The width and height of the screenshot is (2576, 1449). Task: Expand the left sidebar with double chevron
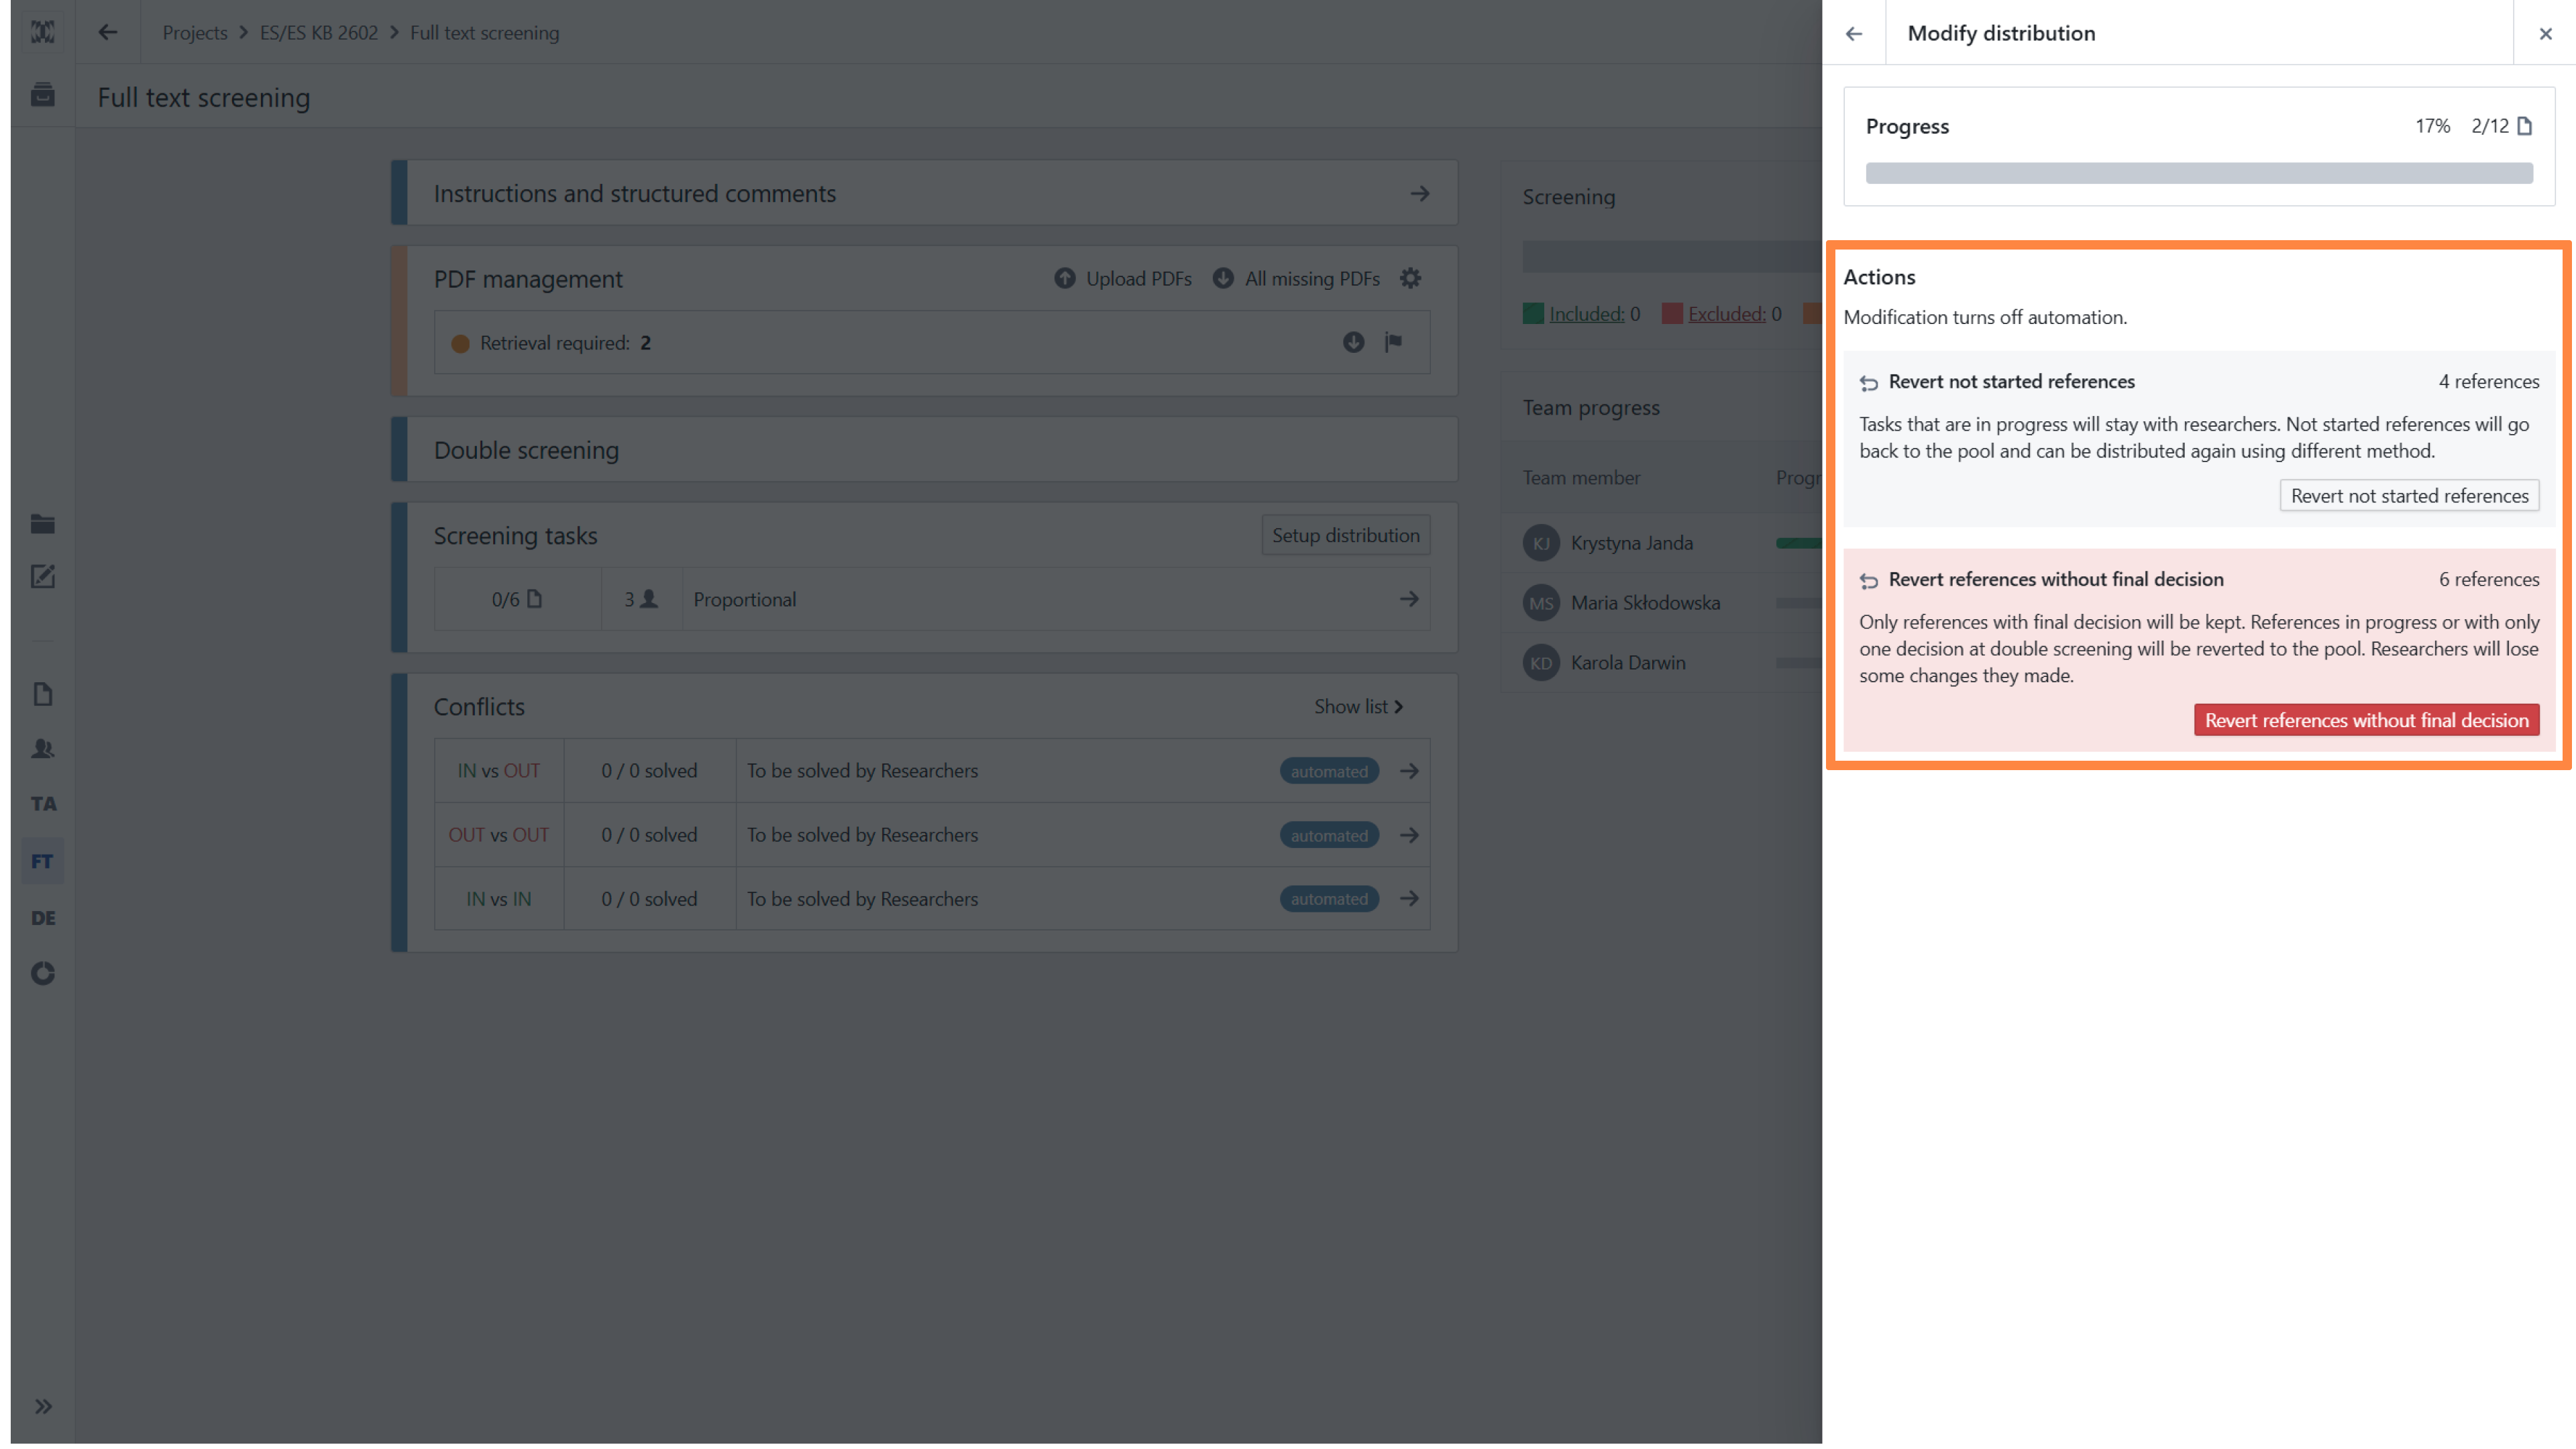coord(43,1406)
